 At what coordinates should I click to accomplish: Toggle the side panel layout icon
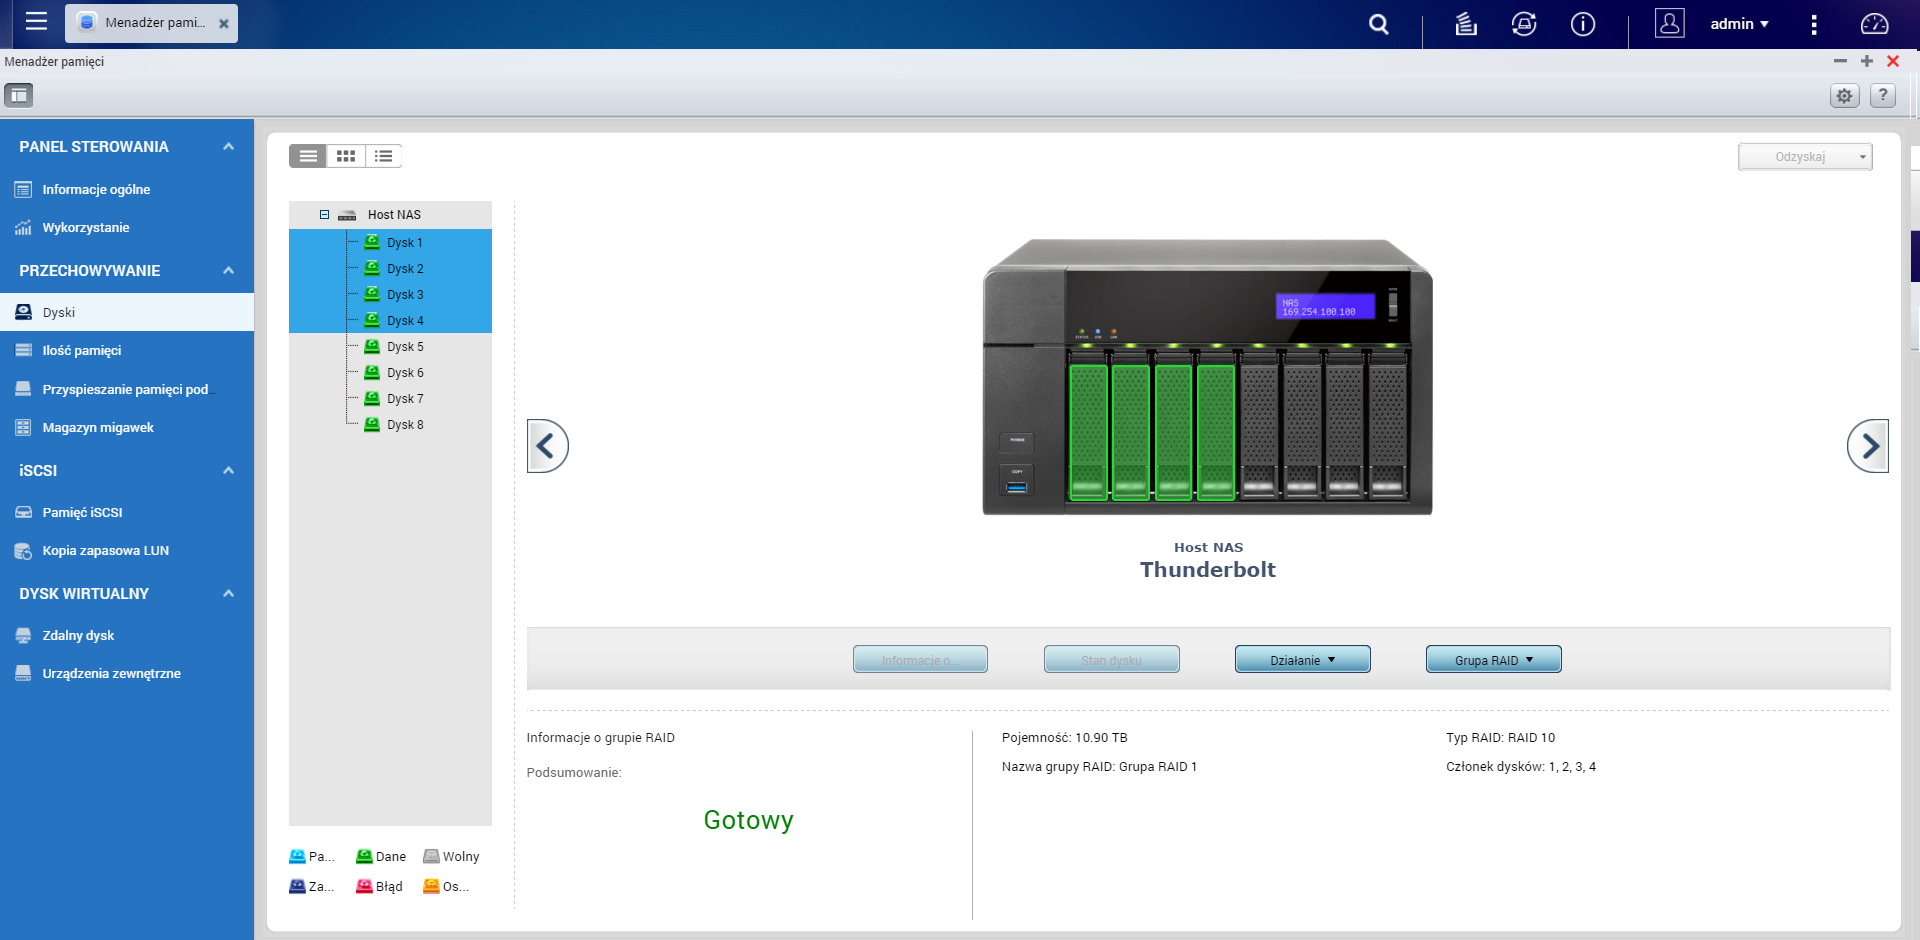18,95
